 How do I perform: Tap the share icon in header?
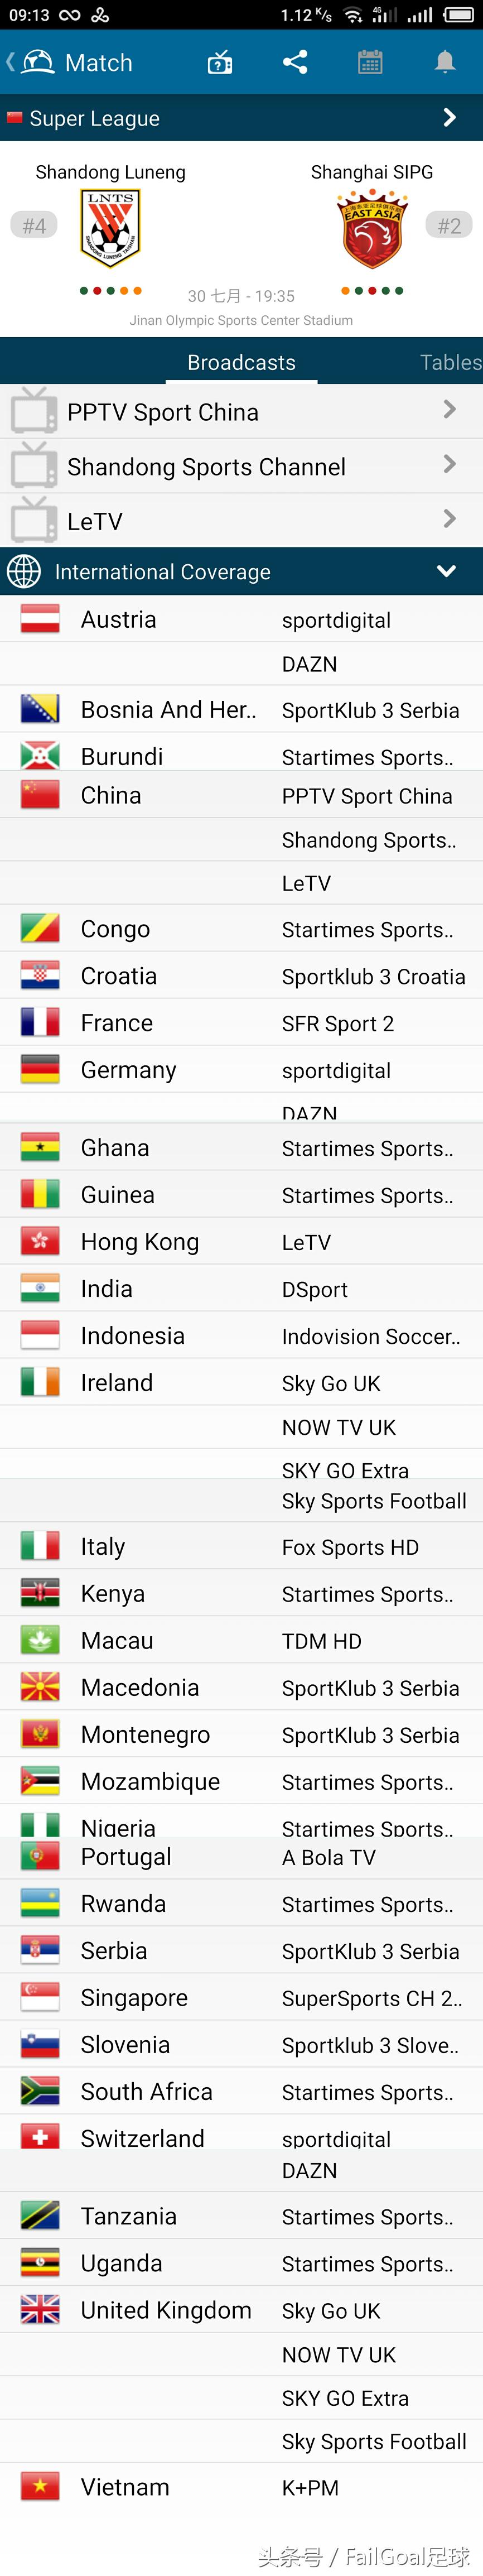[x=295, y=62]
